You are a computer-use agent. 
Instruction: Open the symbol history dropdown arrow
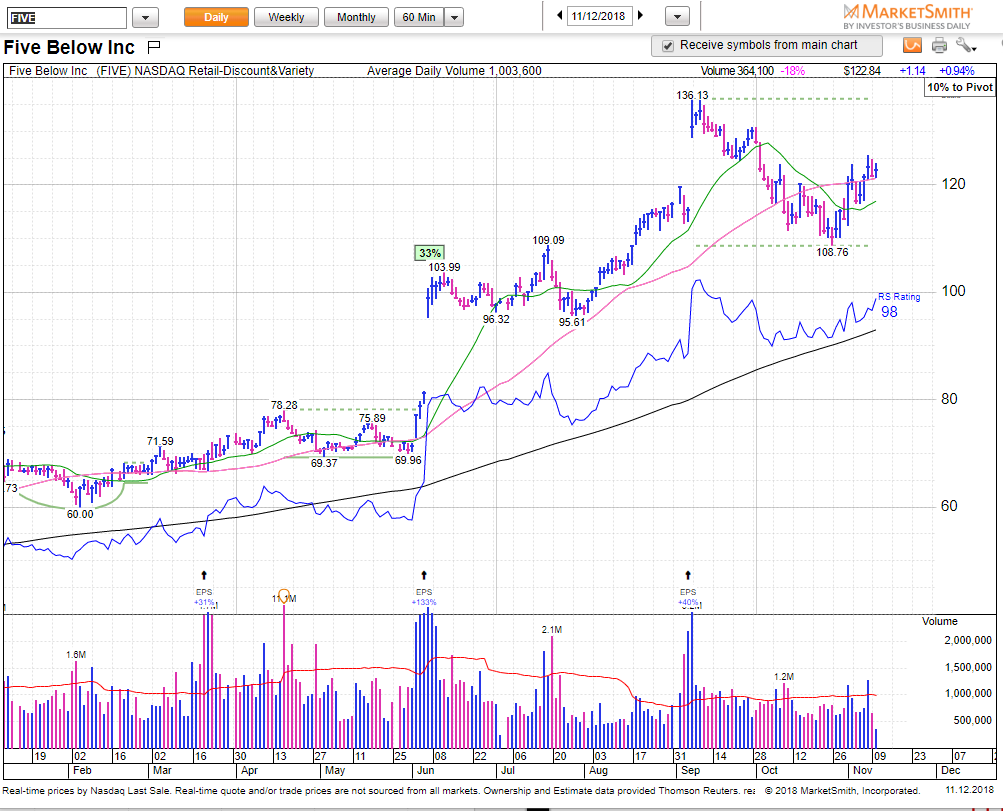[145, 17]
